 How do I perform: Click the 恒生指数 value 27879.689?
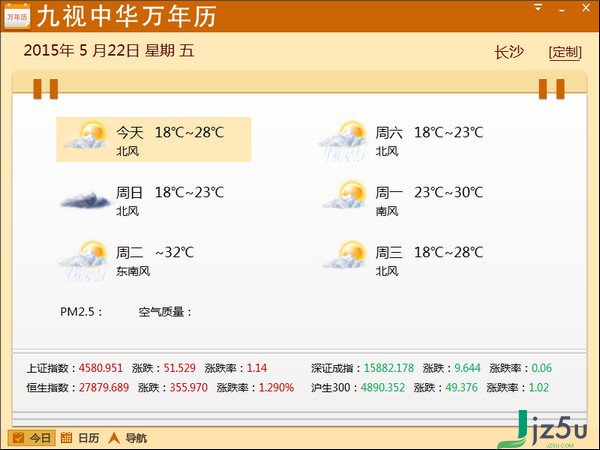pyautogui.click(x=104, y=388)
